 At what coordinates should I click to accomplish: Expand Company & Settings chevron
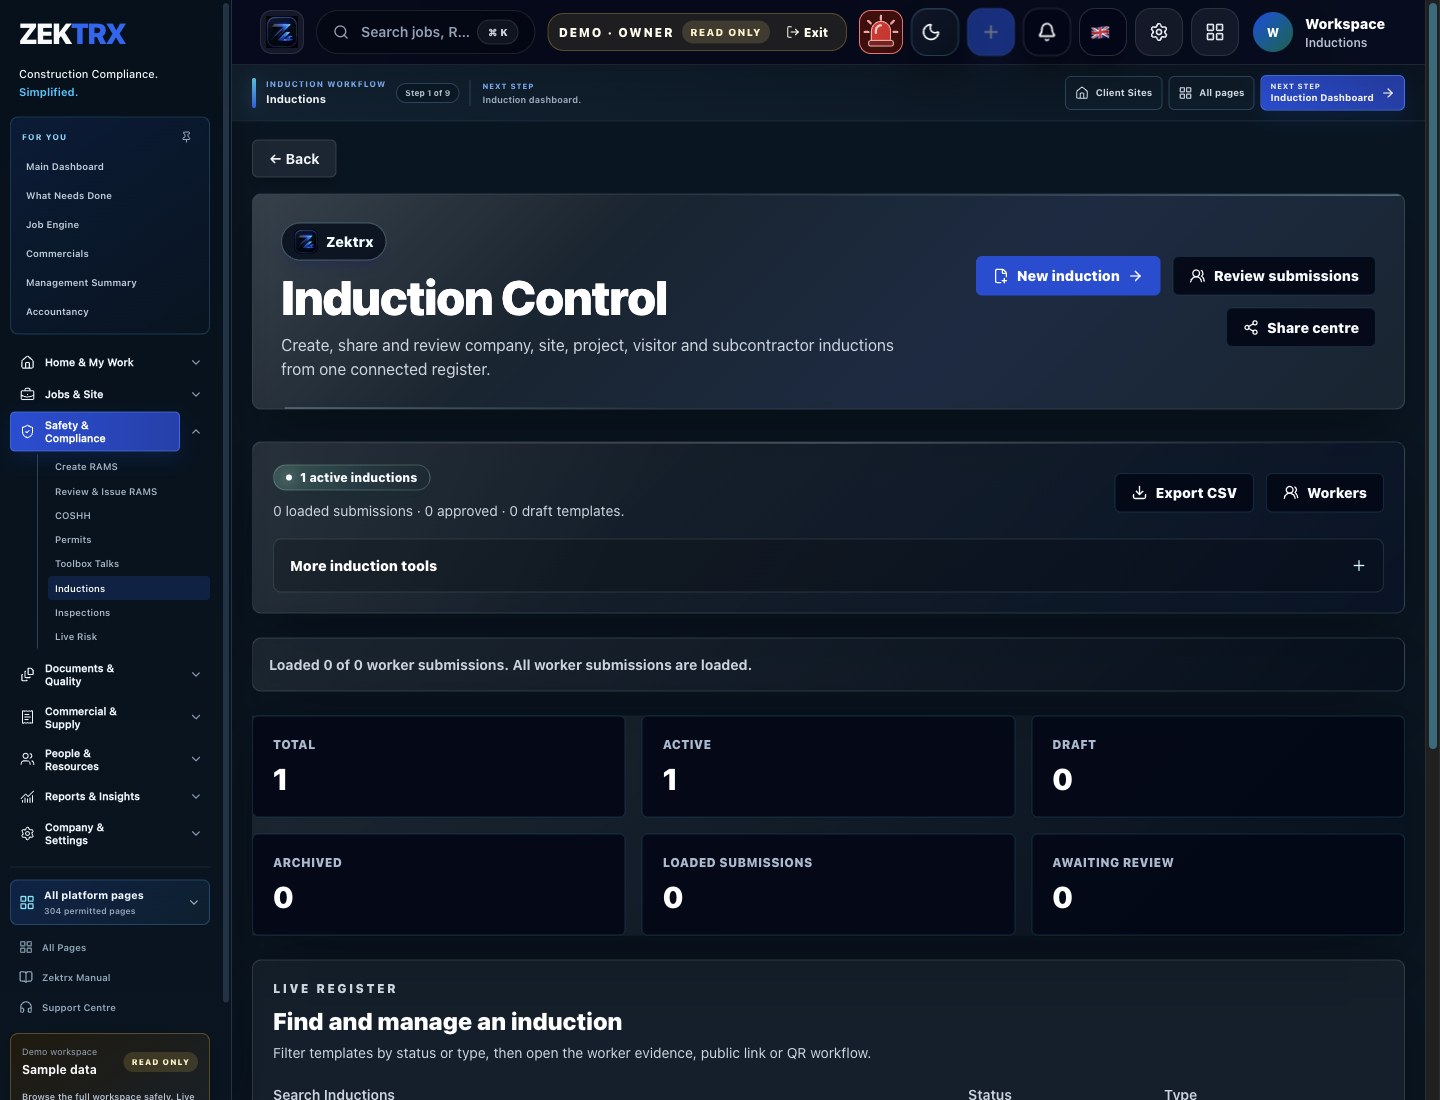point(196,834)
